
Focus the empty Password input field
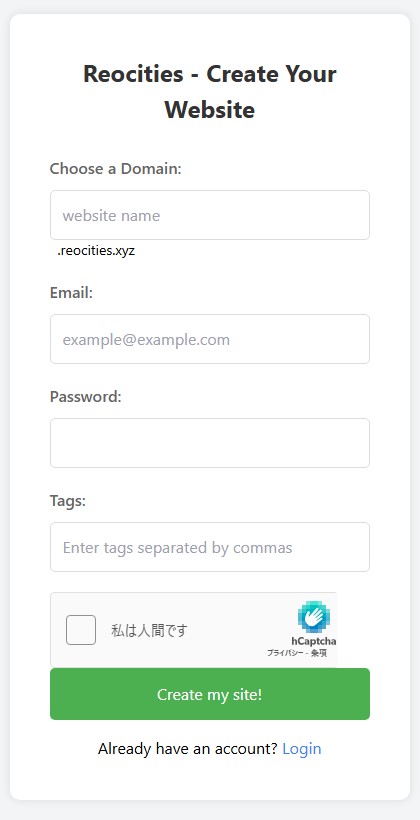pos(210,443)
